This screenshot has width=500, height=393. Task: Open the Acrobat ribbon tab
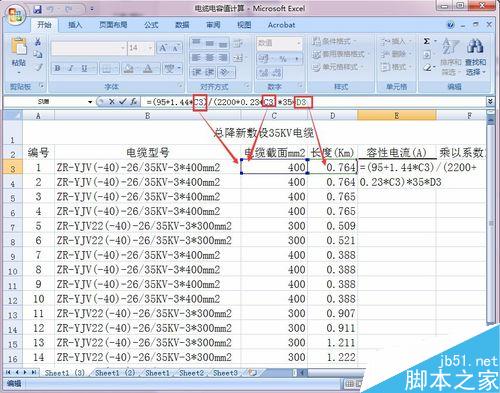tap(281, 25)
